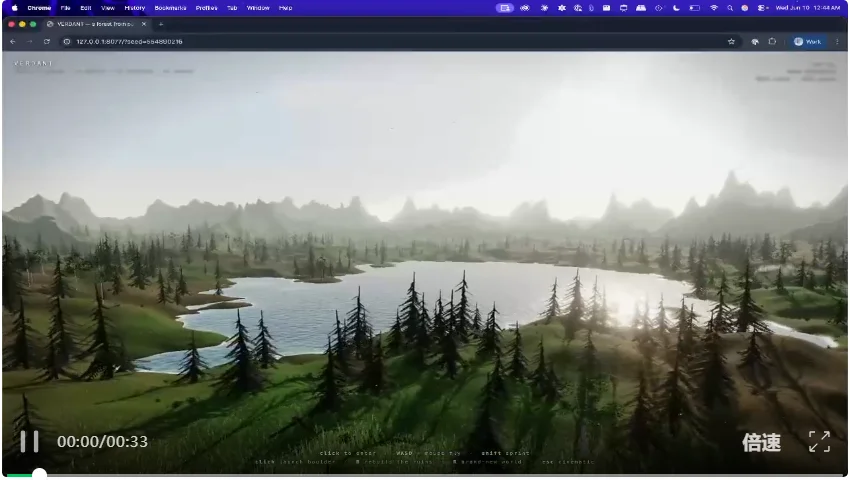The image size is (850, 480).
Task: Open the Work profile menu
Action: 807,41
